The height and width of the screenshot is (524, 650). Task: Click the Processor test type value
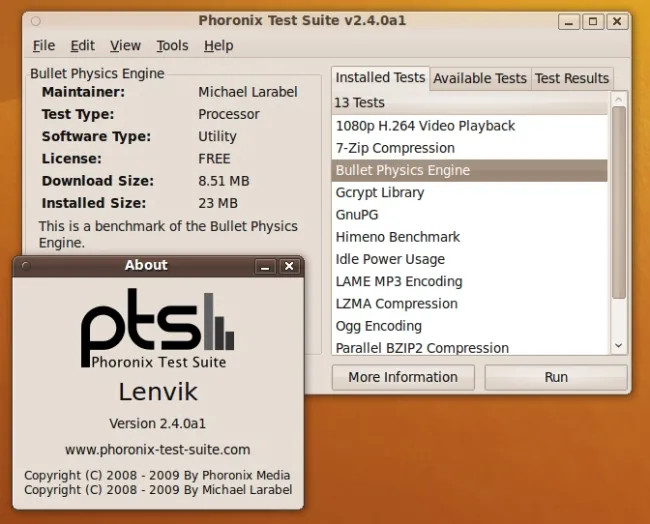pos(229,114)
